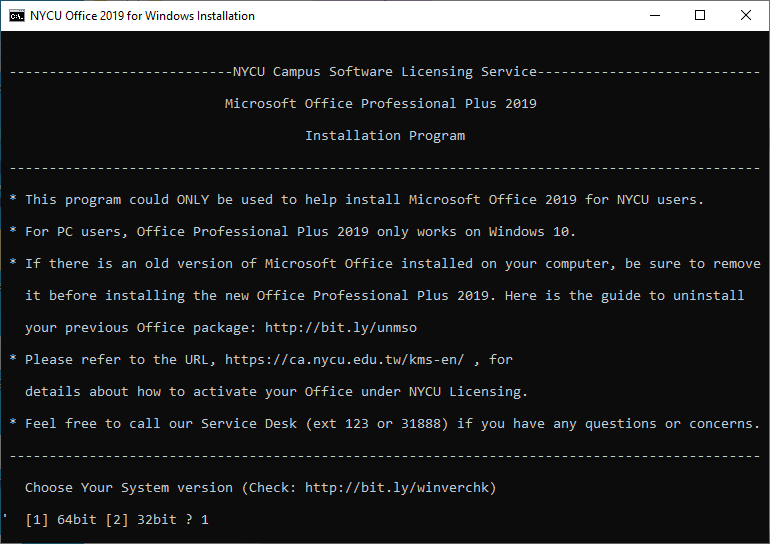Viewport: 770px width, 544px height.
Task: Click the 'NYCU Campus Software Licensing Service' header
Action: click(x=385, y=71)
